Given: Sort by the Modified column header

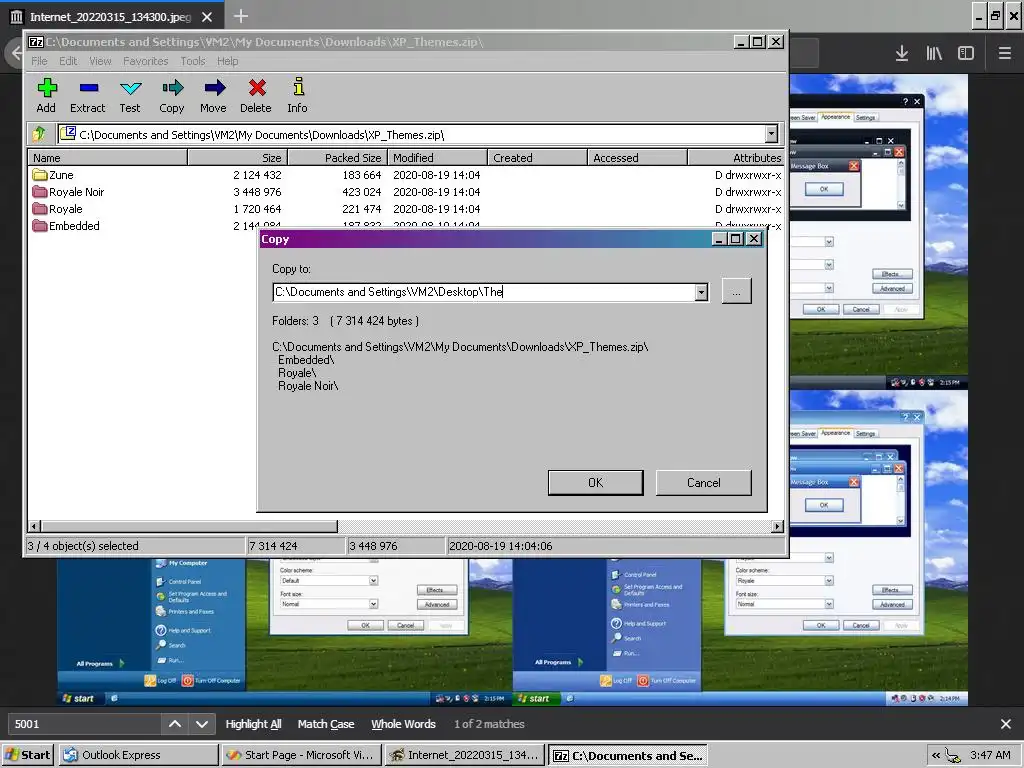Looking at the screenshot, I should (438, 157).
